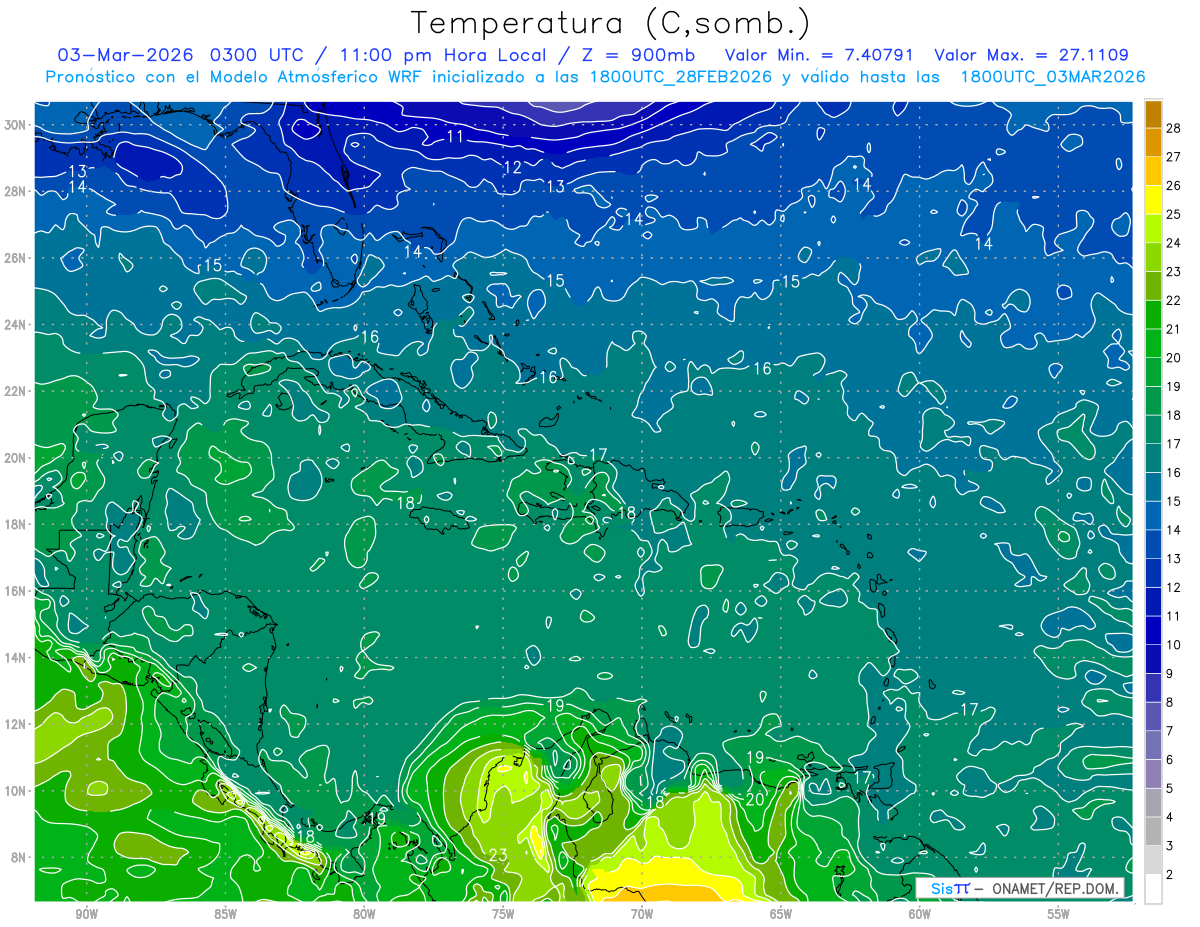Click the '75W' longitude axis label
The width and height of the screenshot is (1200, 927).
pos(503,914)
